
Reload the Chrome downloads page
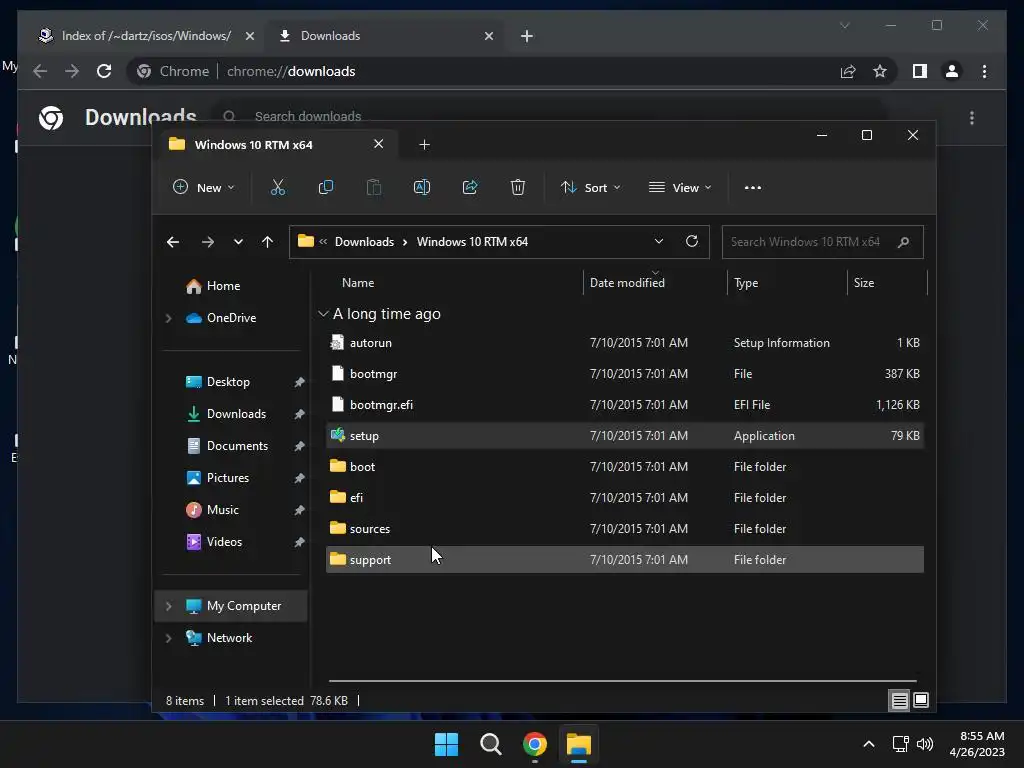(x=104, y=71)
